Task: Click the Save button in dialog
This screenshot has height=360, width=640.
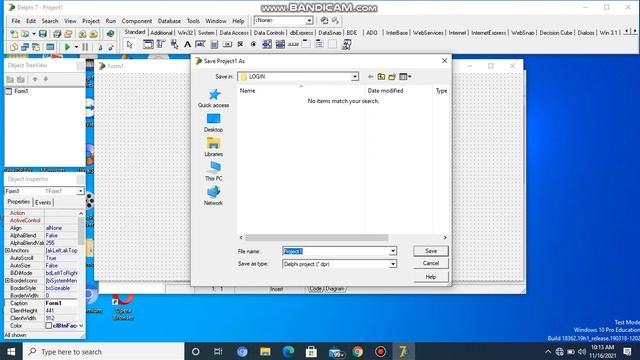Action: pyautogui.click(x=431, y=251)
